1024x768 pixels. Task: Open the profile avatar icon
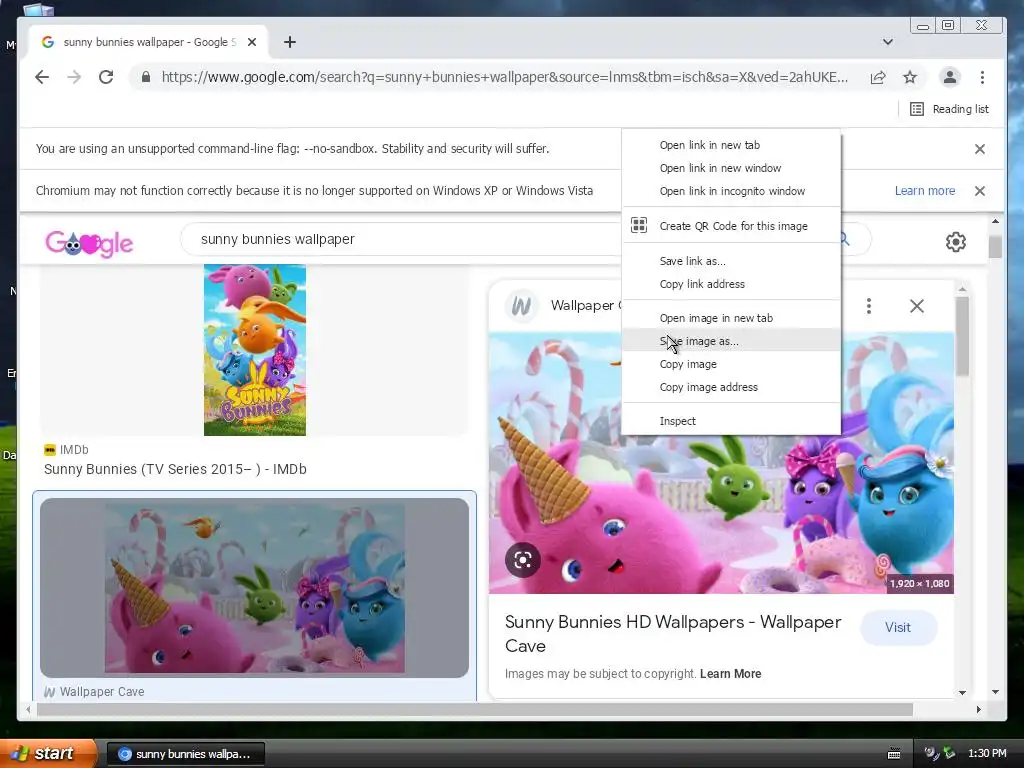point(950,77)
